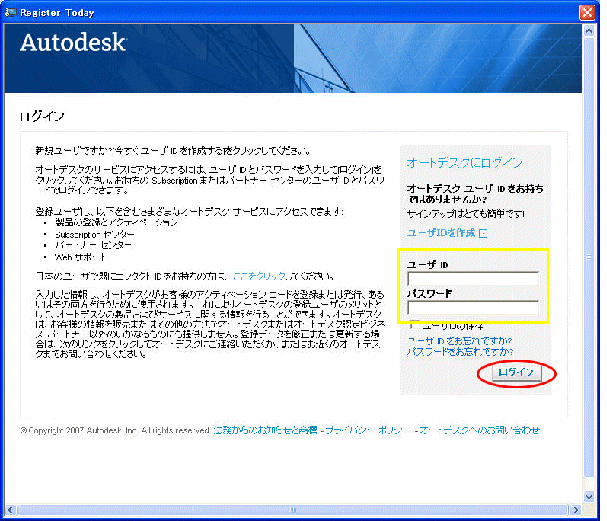Focus the パスワード input field
This screenshot has width=607, height=521.
pyautogui.click(x=473, y=308)
